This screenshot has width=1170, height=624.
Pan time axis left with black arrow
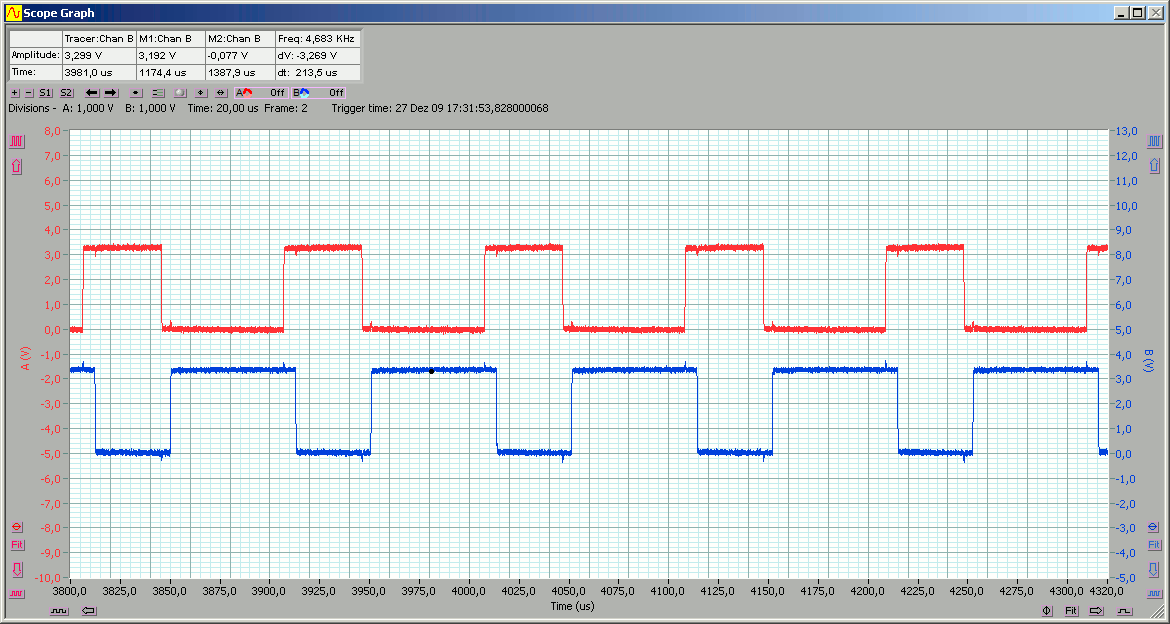(89, 611)
